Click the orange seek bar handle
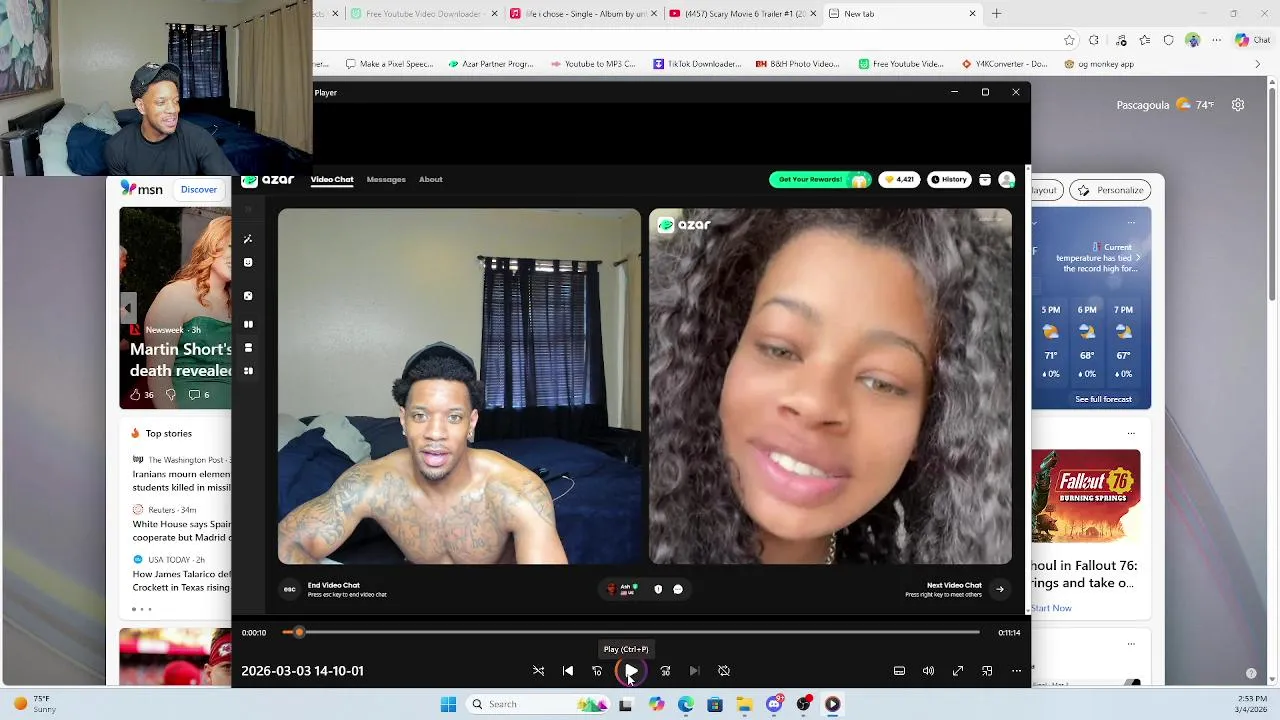This screenshot has height=720, width=1280. pos(299,632)
